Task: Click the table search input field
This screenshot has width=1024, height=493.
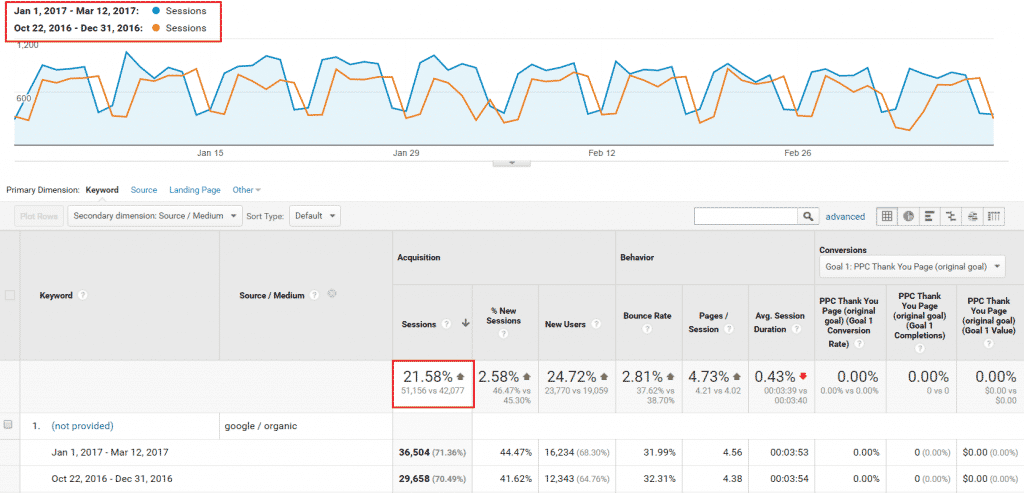Action: click(x=746, y=216)
